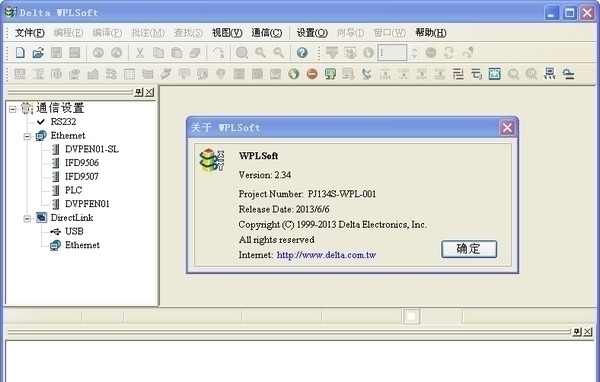Image resolution: width=600 pixels, height=382 pixels.
Task: Increase the toolbar number spinner value
Action: [414, 49]
